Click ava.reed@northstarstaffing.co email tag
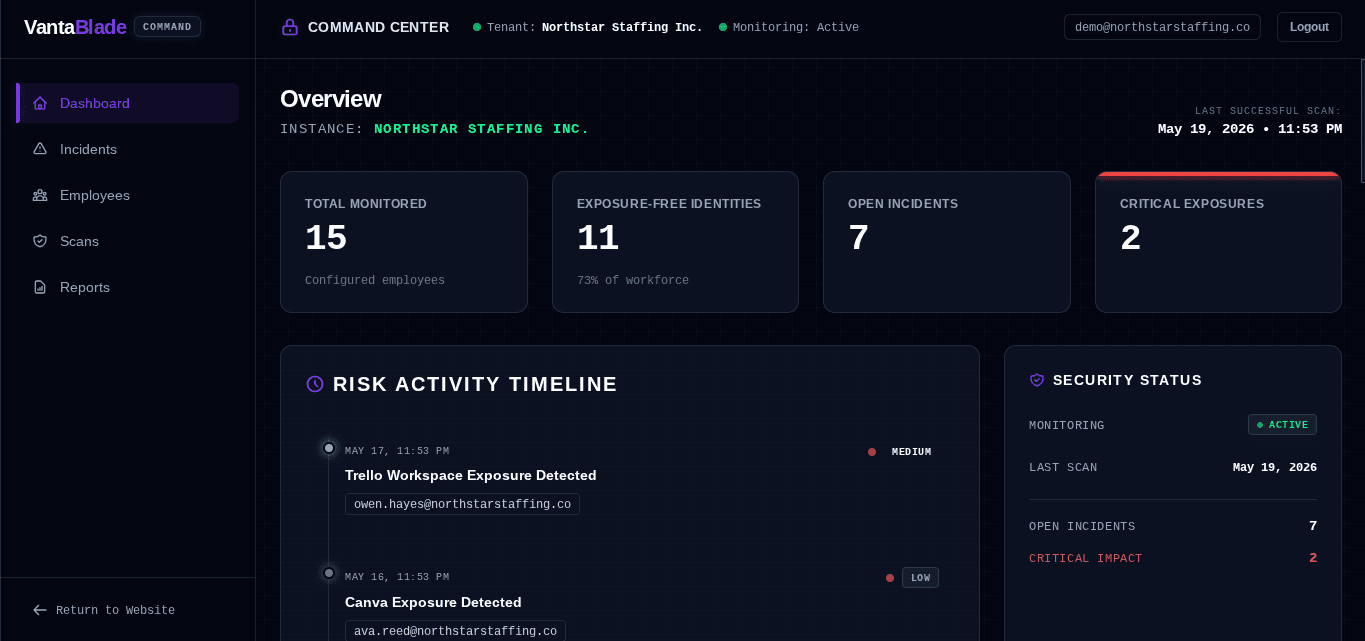 pyautogui.click(x=455, y=631)
